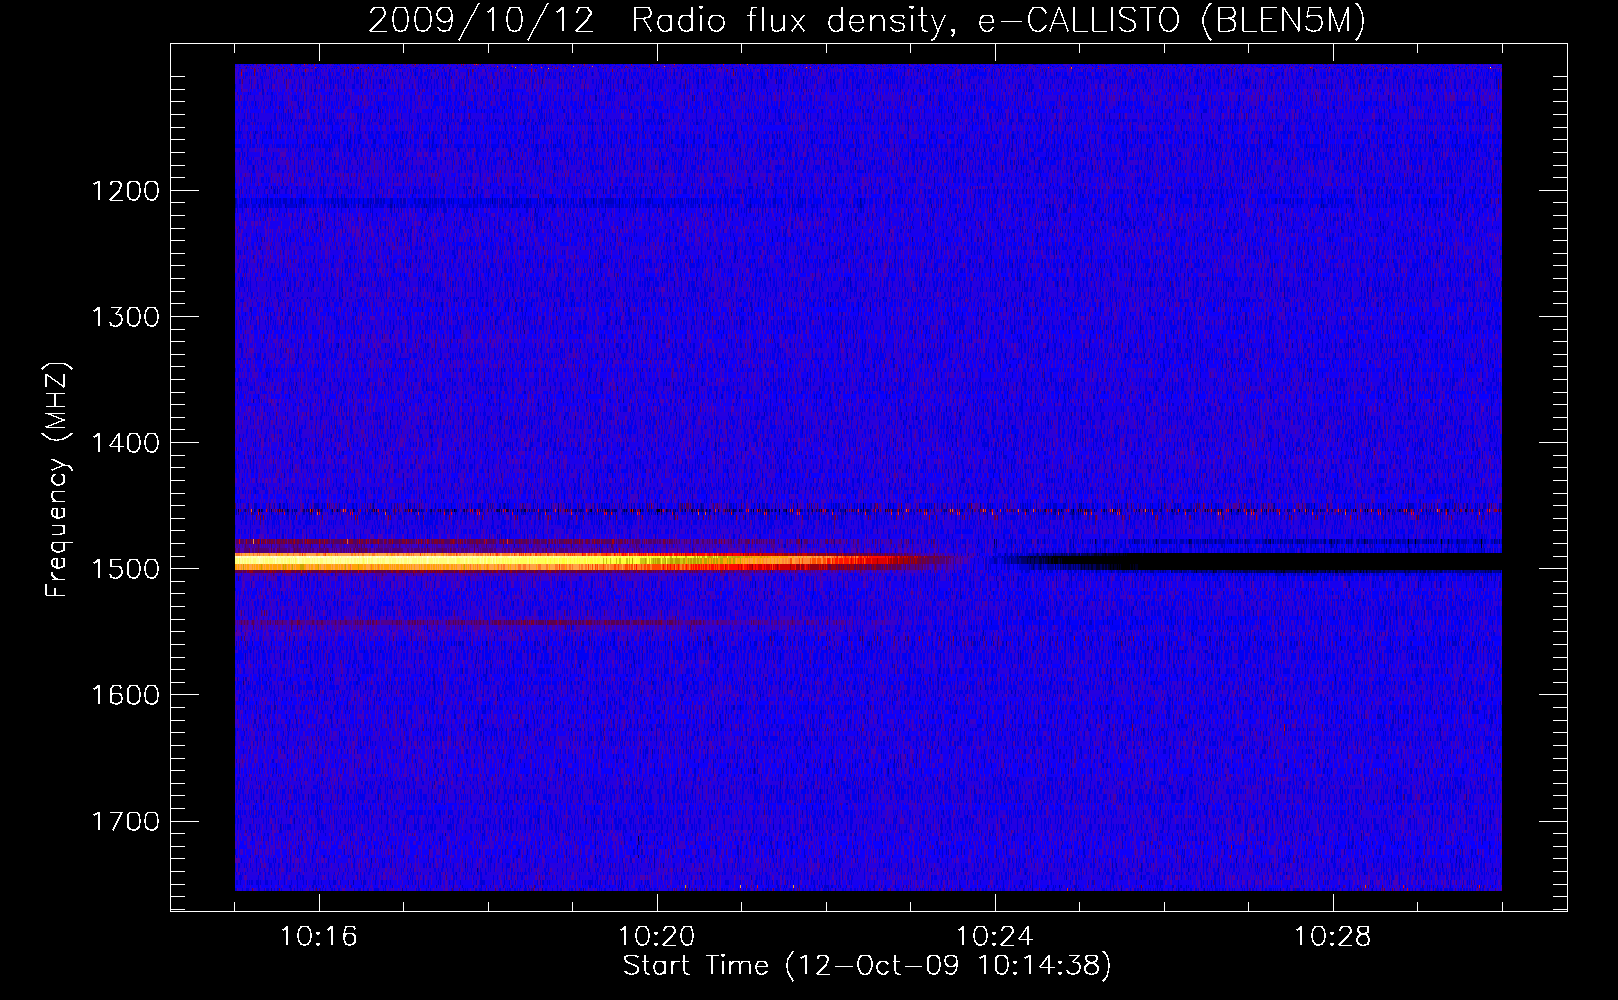Click the dotted red interference line near 1455 MHz
Image resolution: width=1618 pixels, height=1000 pixels.
point(868,511)
